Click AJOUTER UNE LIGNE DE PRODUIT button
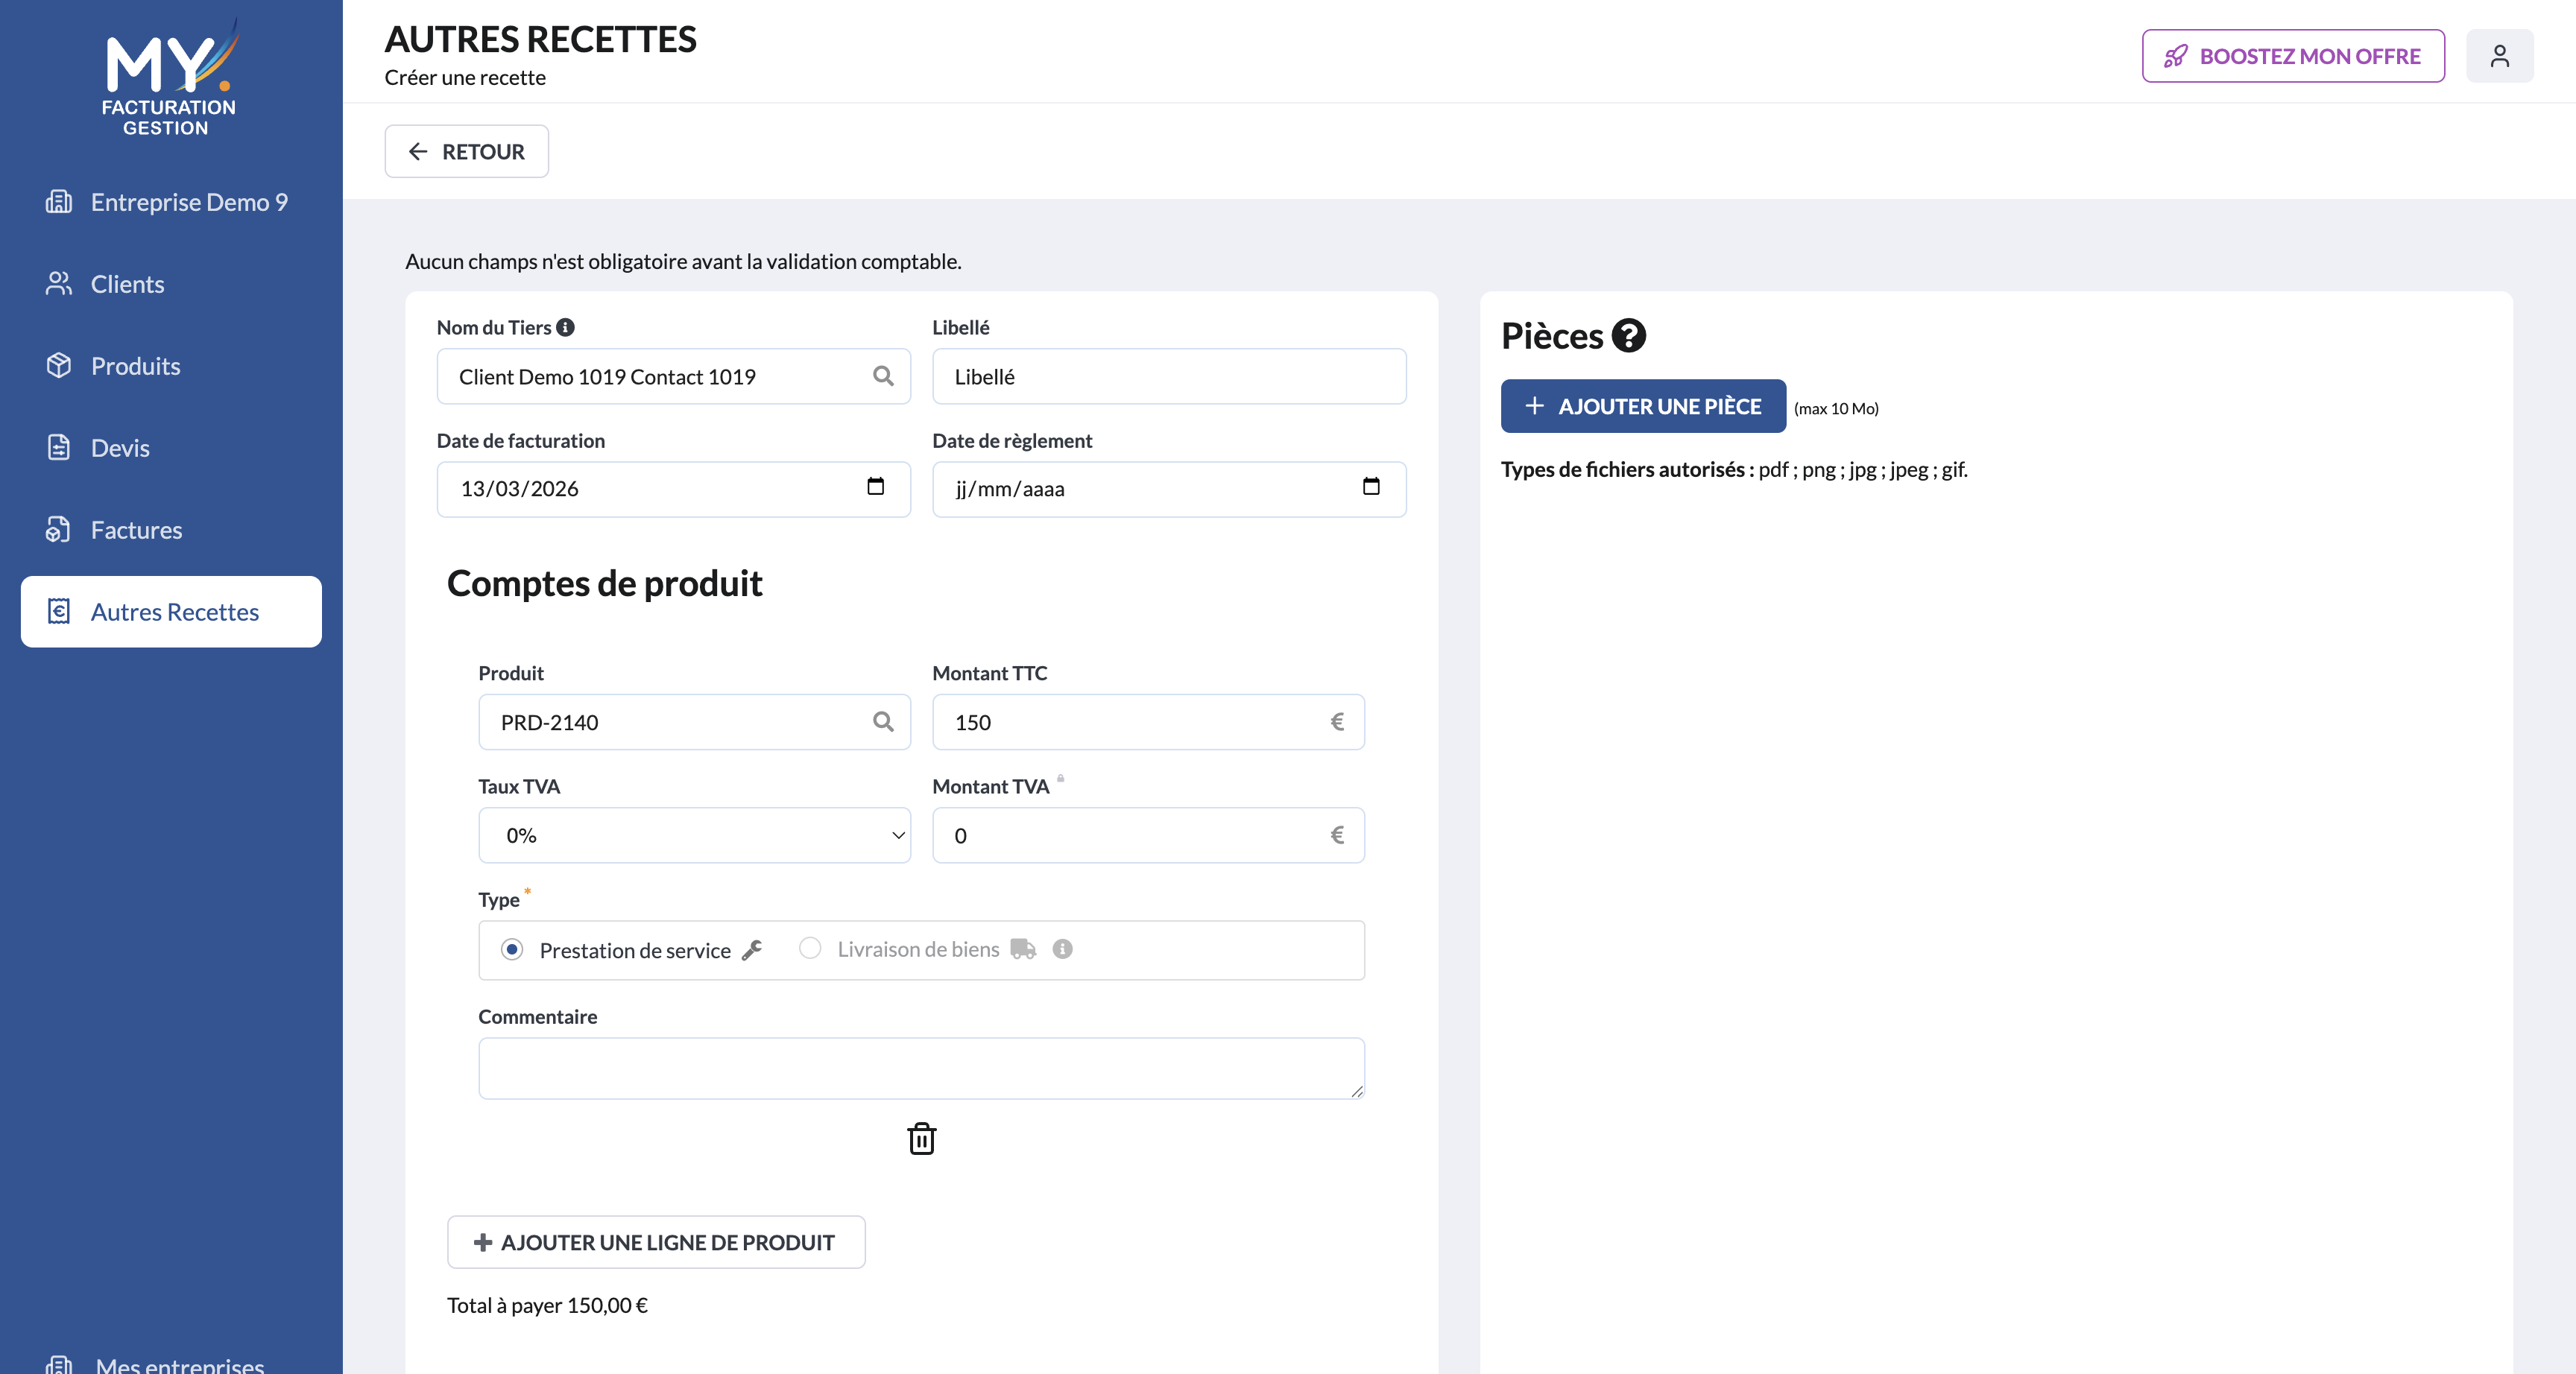The width and height of the screenshot is (2576, 1374). pyautogui.click(x=656, y=1242)
